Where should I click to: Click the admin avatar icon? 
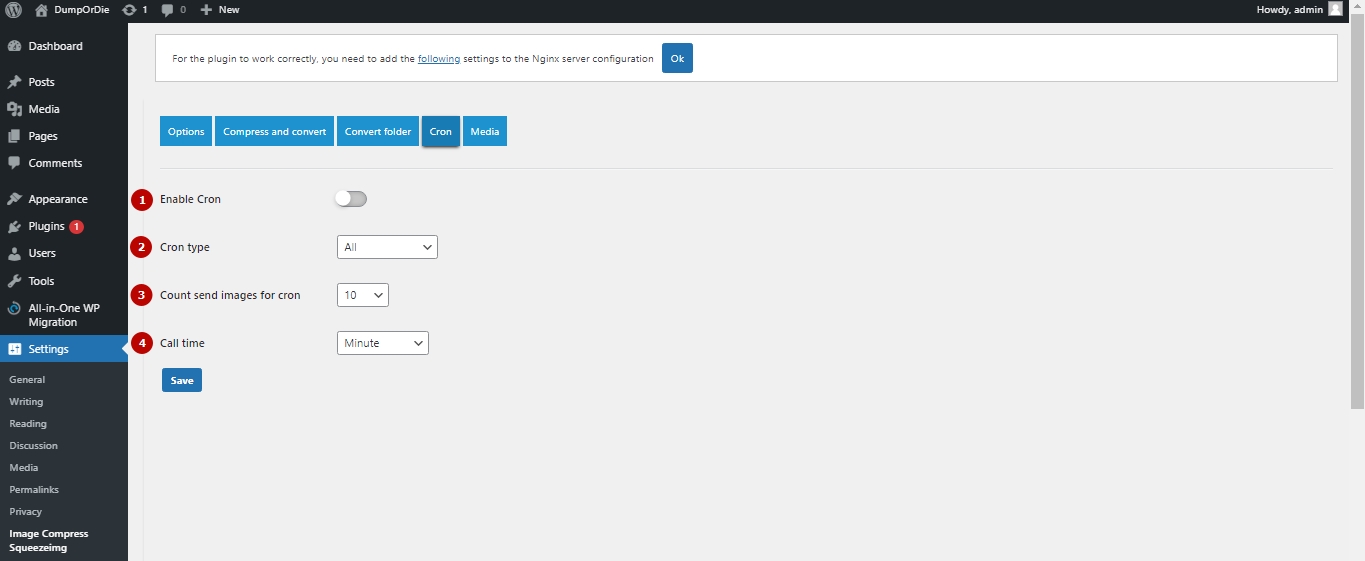1335,9
